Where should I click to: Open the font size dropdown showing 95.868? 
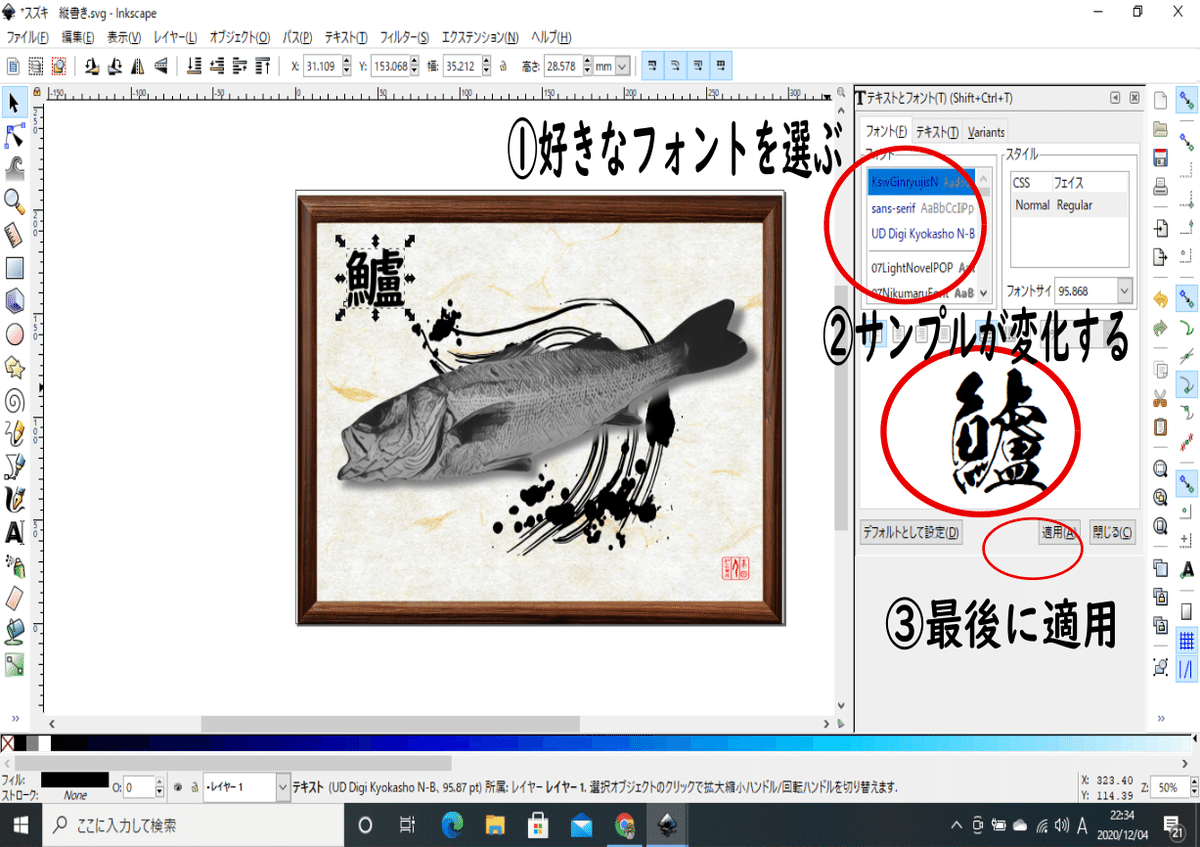pos(1124,289)
